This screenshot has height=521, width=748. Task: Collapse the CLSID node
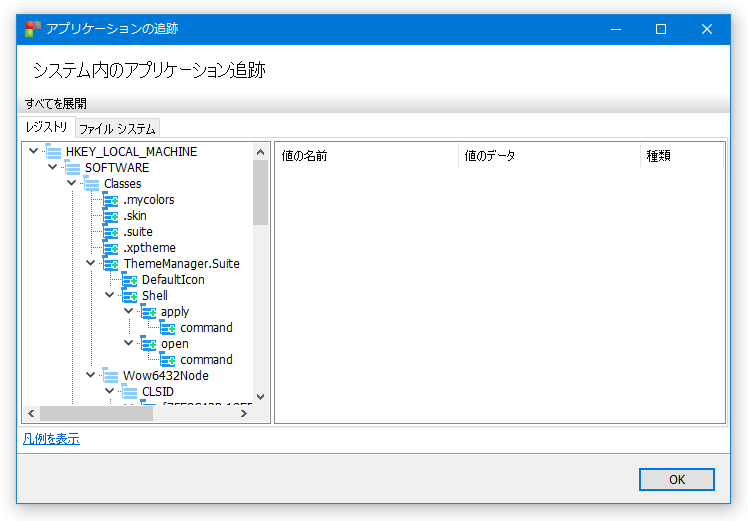(x=110, y=391)
